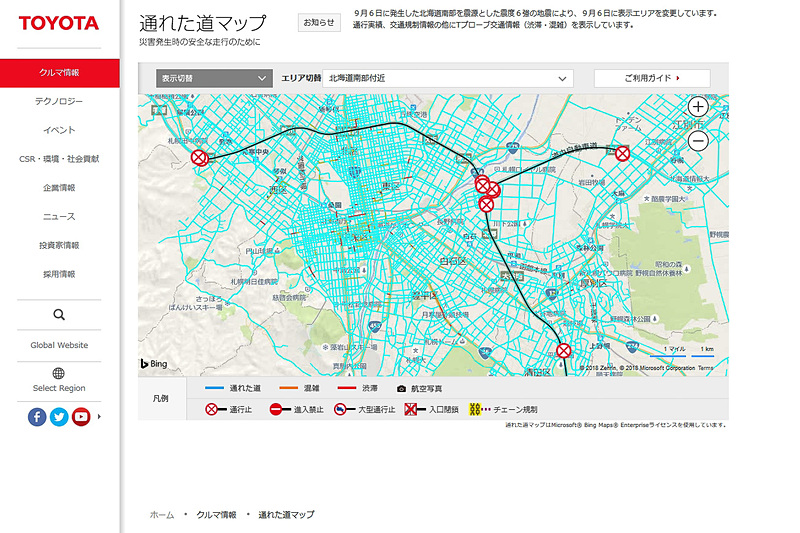The width and height of the screenshot is (800, 533).
Task: Click the 通れた道マップ page title
Action: click(203, 23)
